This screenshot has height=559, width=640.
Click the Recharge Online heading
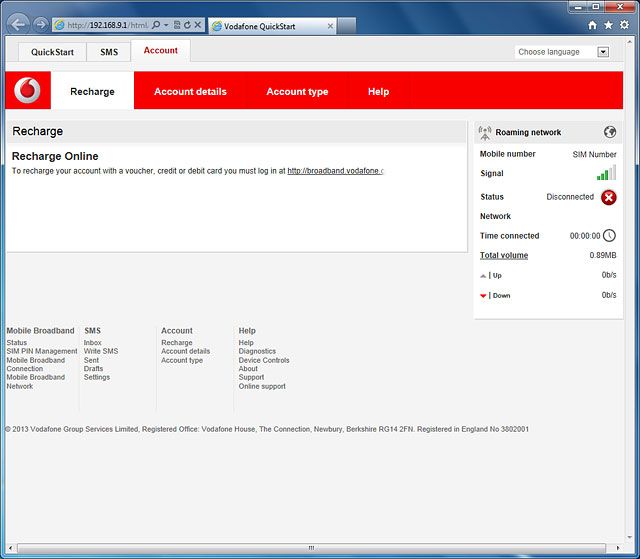coord(55,156)
